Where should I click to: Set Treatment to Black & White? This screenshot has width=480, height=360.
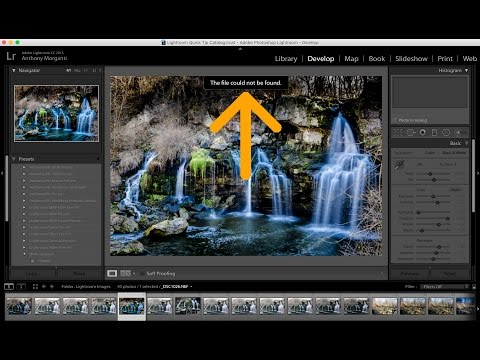pos(454,153)
